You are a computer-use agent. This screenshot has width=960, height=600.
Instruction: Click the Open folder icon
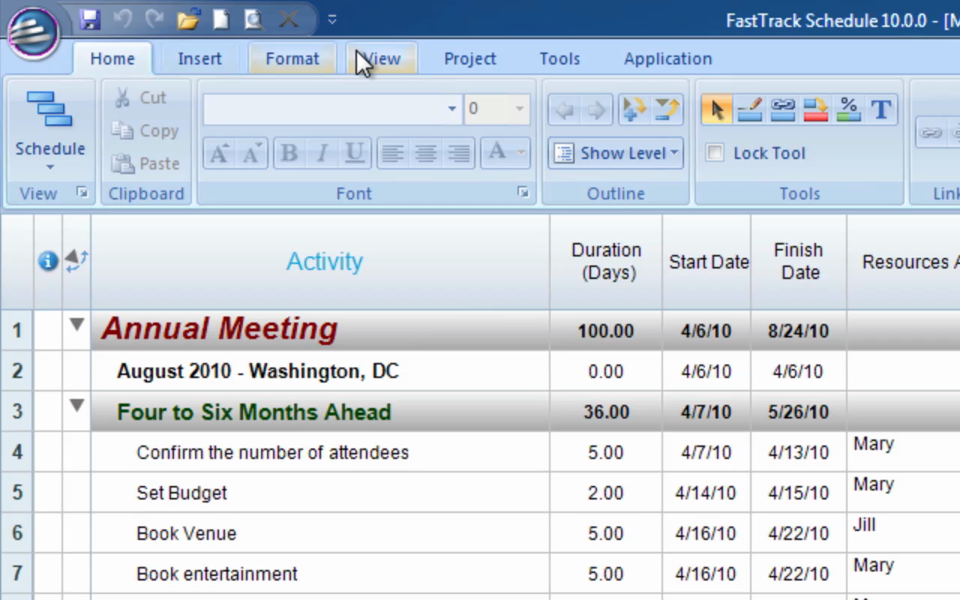(188, 20)
